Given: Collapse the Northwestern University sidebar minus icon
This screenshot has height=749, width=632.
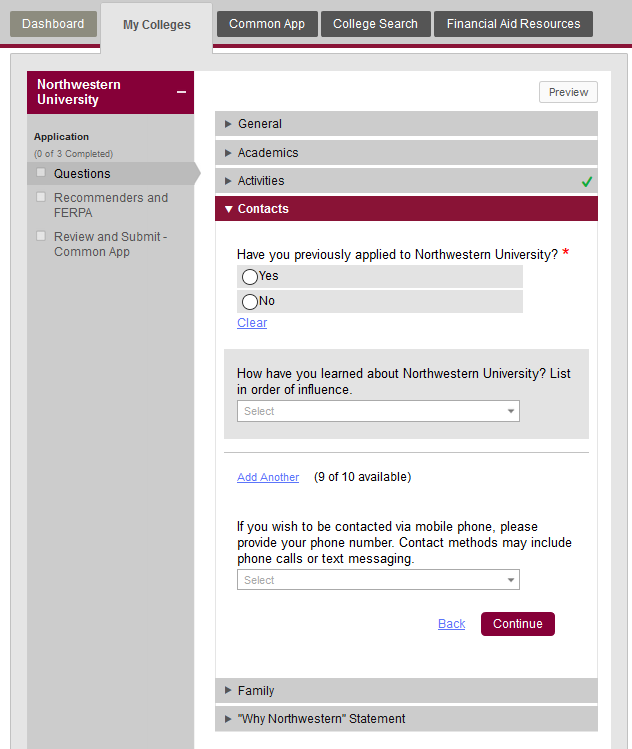Looking at the screenshot, I should click(x=181, y=92).
